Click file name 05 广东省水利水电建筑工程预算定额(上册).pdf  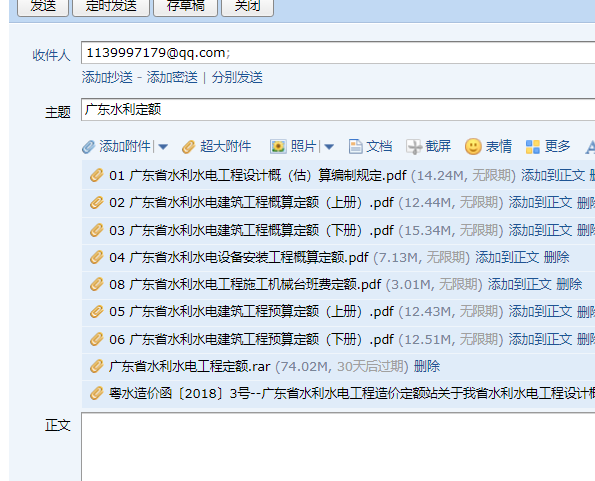tap(251, 311)
